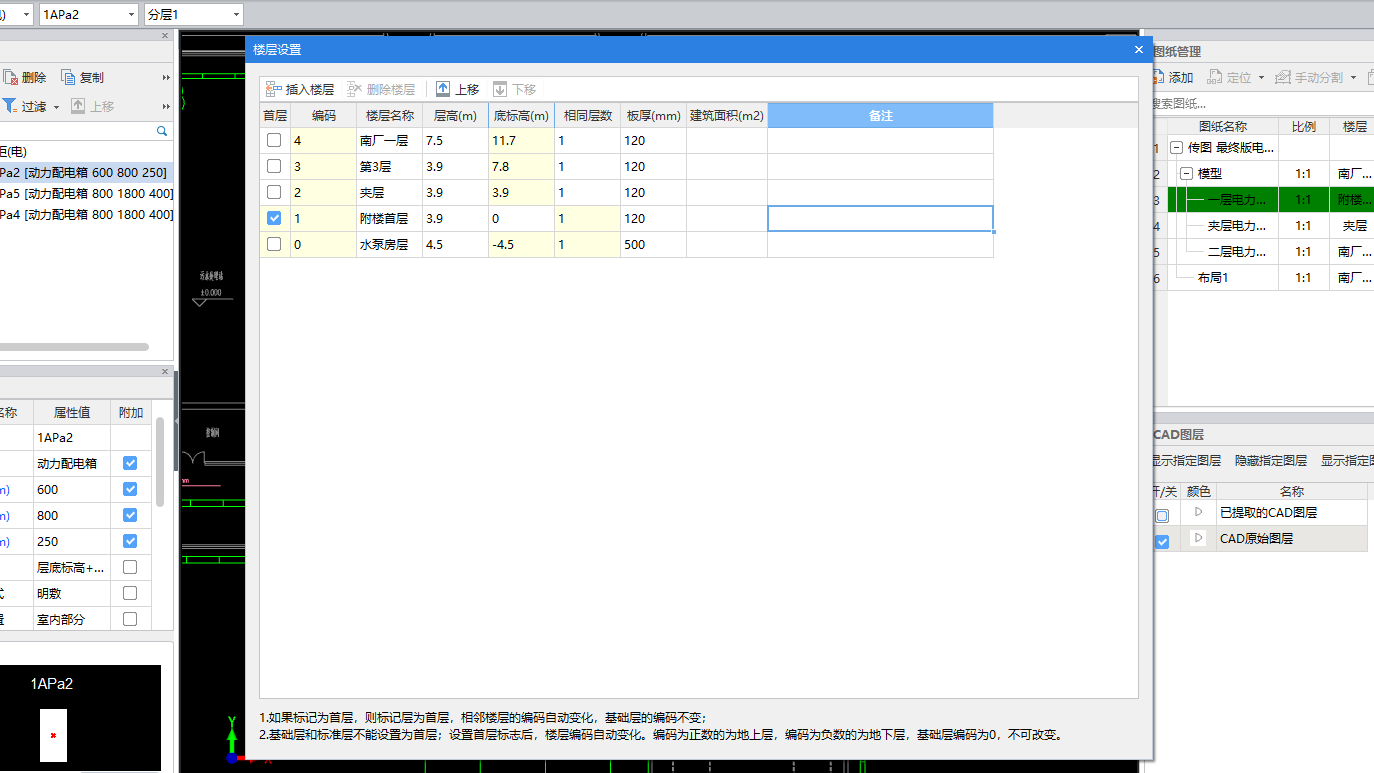This screenshot has width=1374, height=773.
Task: Close the component list panel
Action: tap(165, 36)
